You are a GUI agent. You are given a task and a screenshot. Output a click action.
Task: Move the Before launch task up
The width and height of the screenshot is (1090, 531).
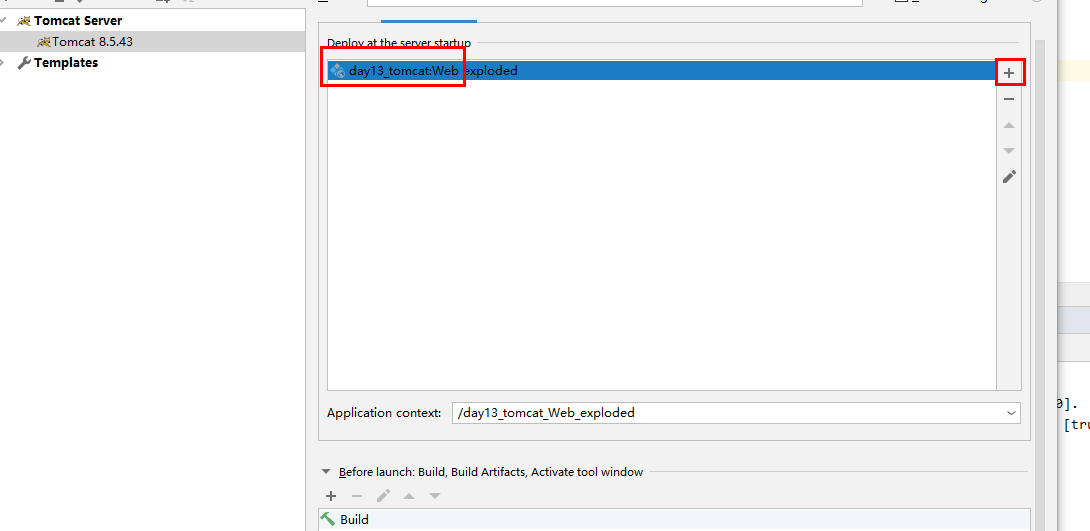coord(409,496)
